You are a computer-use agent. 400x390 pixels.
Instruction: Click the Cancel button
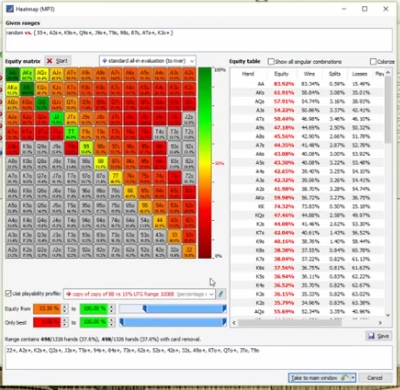[x=374, y=378]
